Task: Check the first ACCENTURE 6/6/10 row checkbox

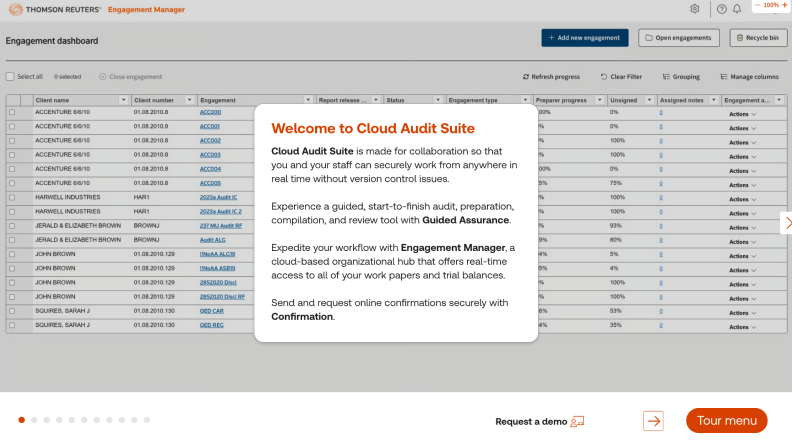Action: click(x=12, y=113)
